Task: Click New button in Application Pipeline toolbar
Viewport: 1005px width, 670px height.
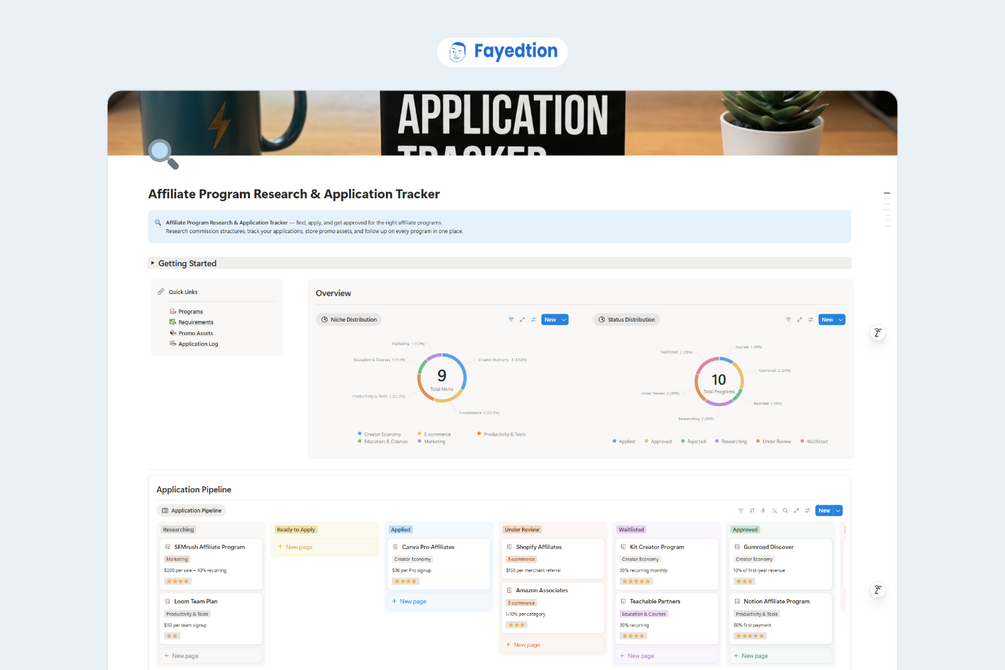Action: (x=825, y=511)
